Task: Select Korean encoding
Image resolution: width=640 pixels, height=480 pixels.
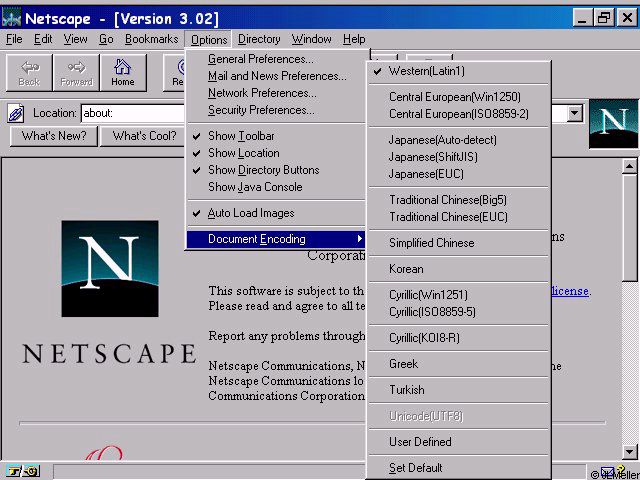Action: click(x=458, y=269)
